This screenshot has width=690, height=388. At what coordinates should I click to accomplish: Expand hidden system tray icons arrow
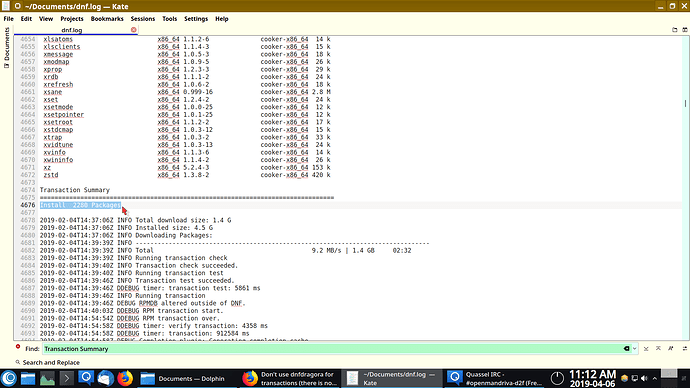tap(655, 378)
